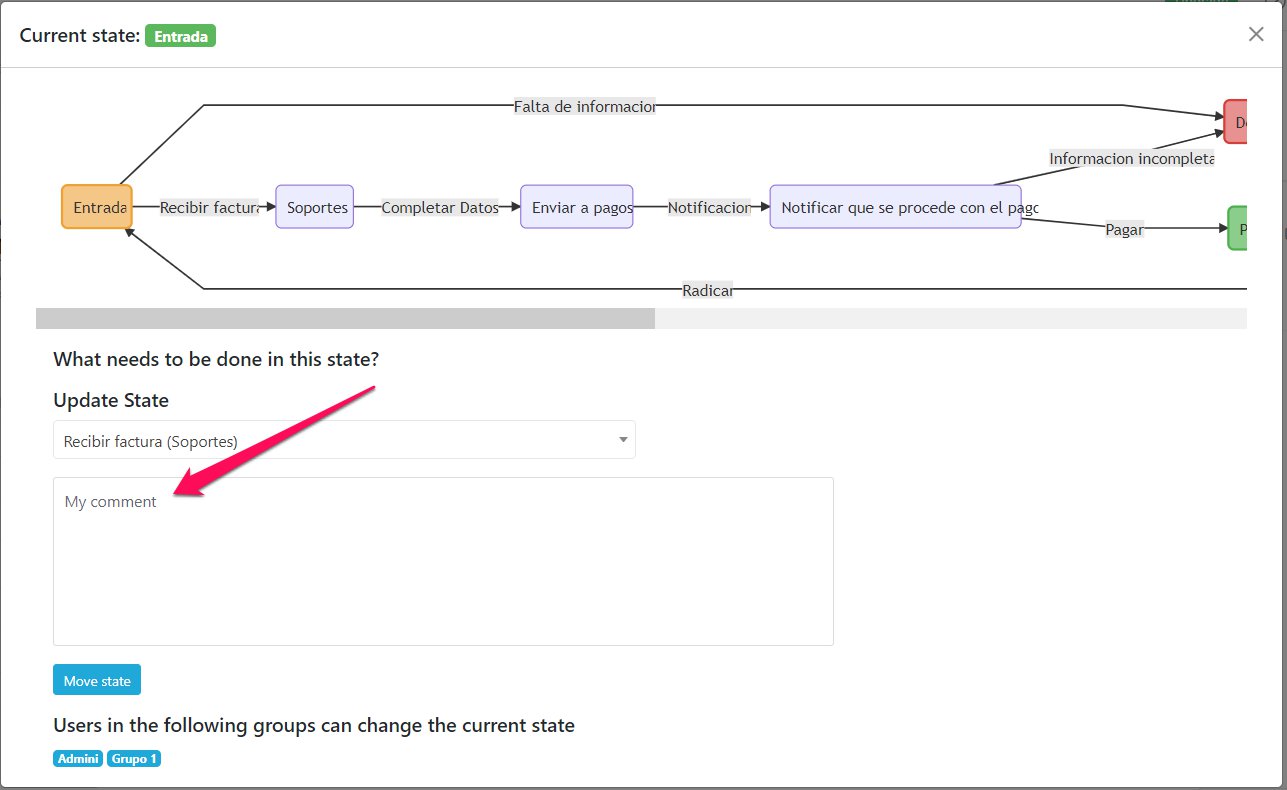1287x790 pixels.
Task: Click the Pagar transition label
Action: pyautogui.click(x=1124, y=229)
